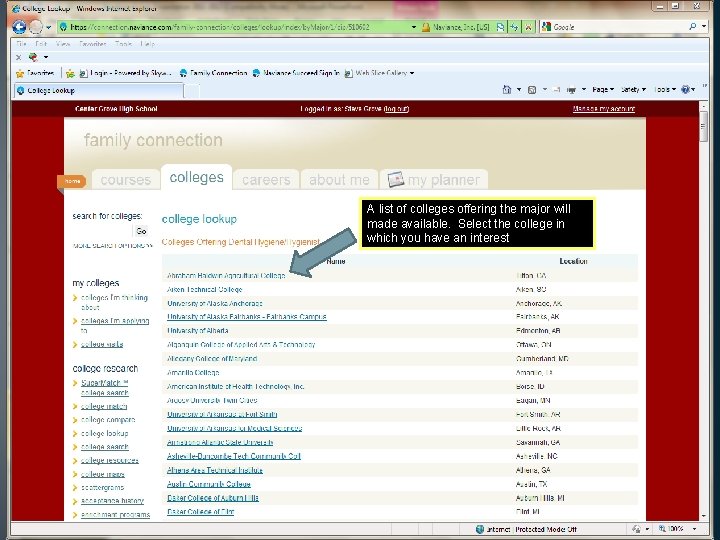Viewport: 720px width, 540px height.
Task: Open the Edit menu
Action: click(41, 44)
